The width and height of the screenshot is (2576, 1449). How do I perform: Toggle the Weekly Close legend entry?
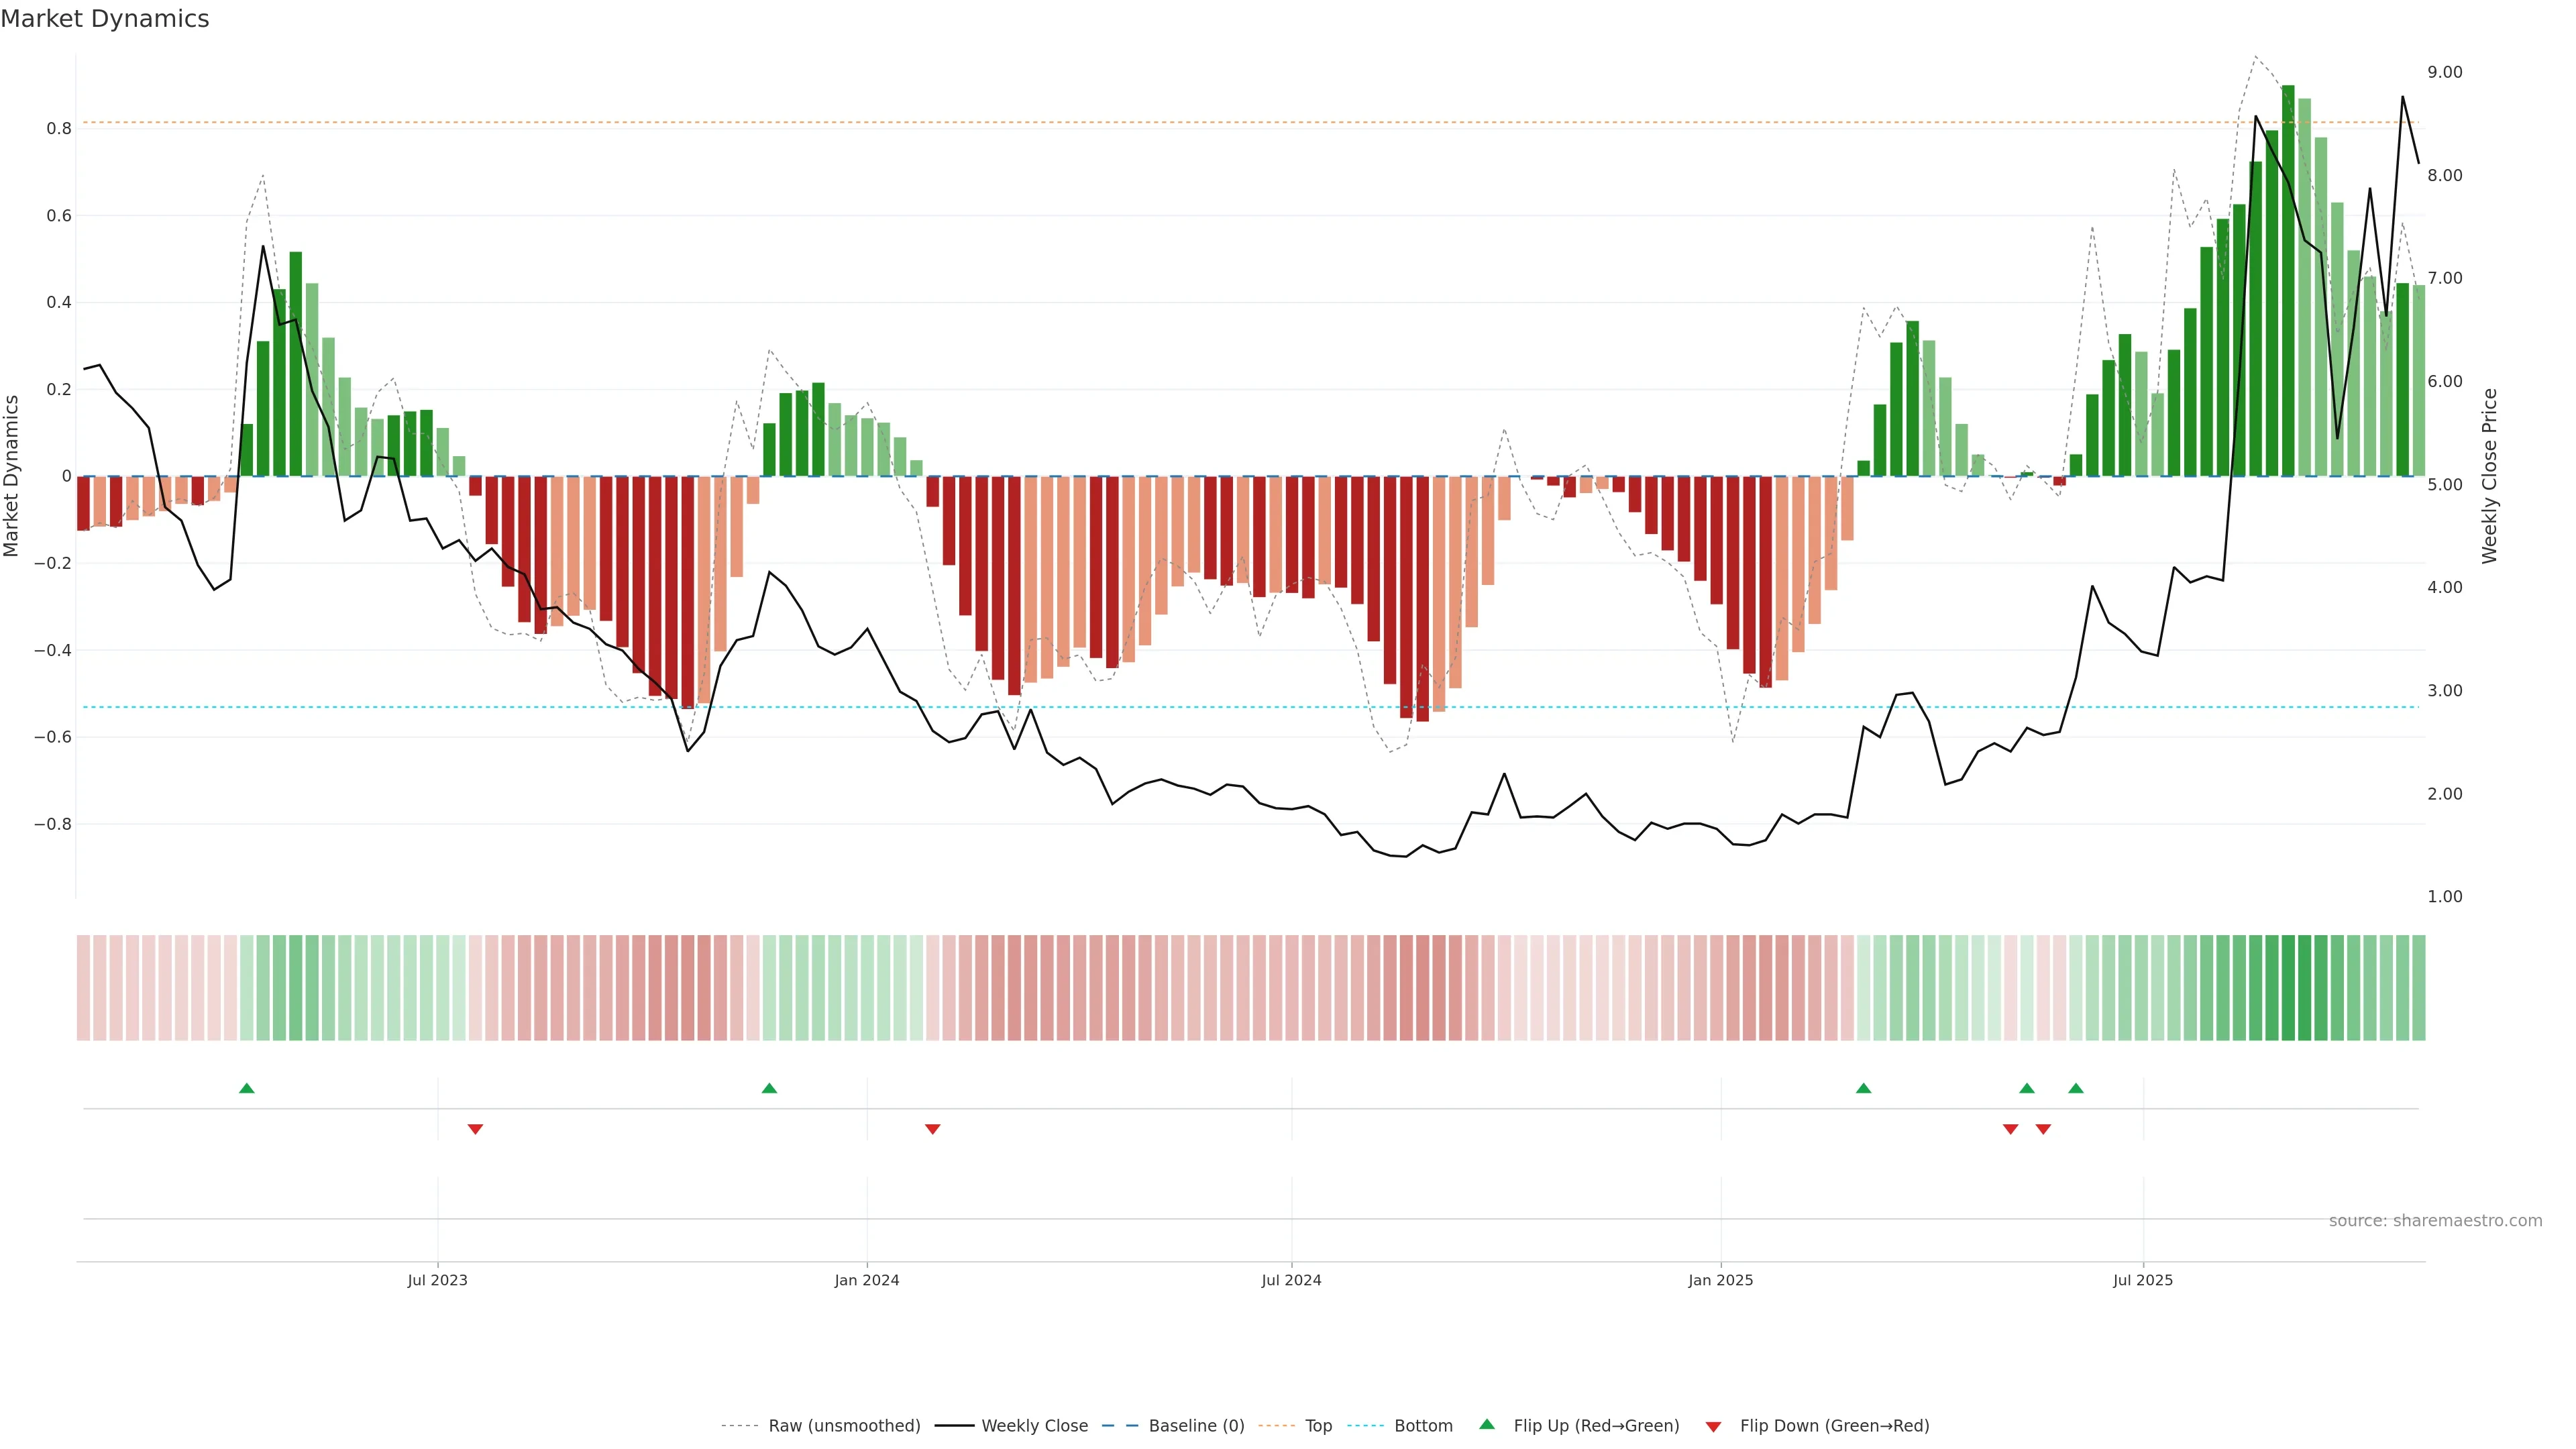[x=1034, y=1426]
